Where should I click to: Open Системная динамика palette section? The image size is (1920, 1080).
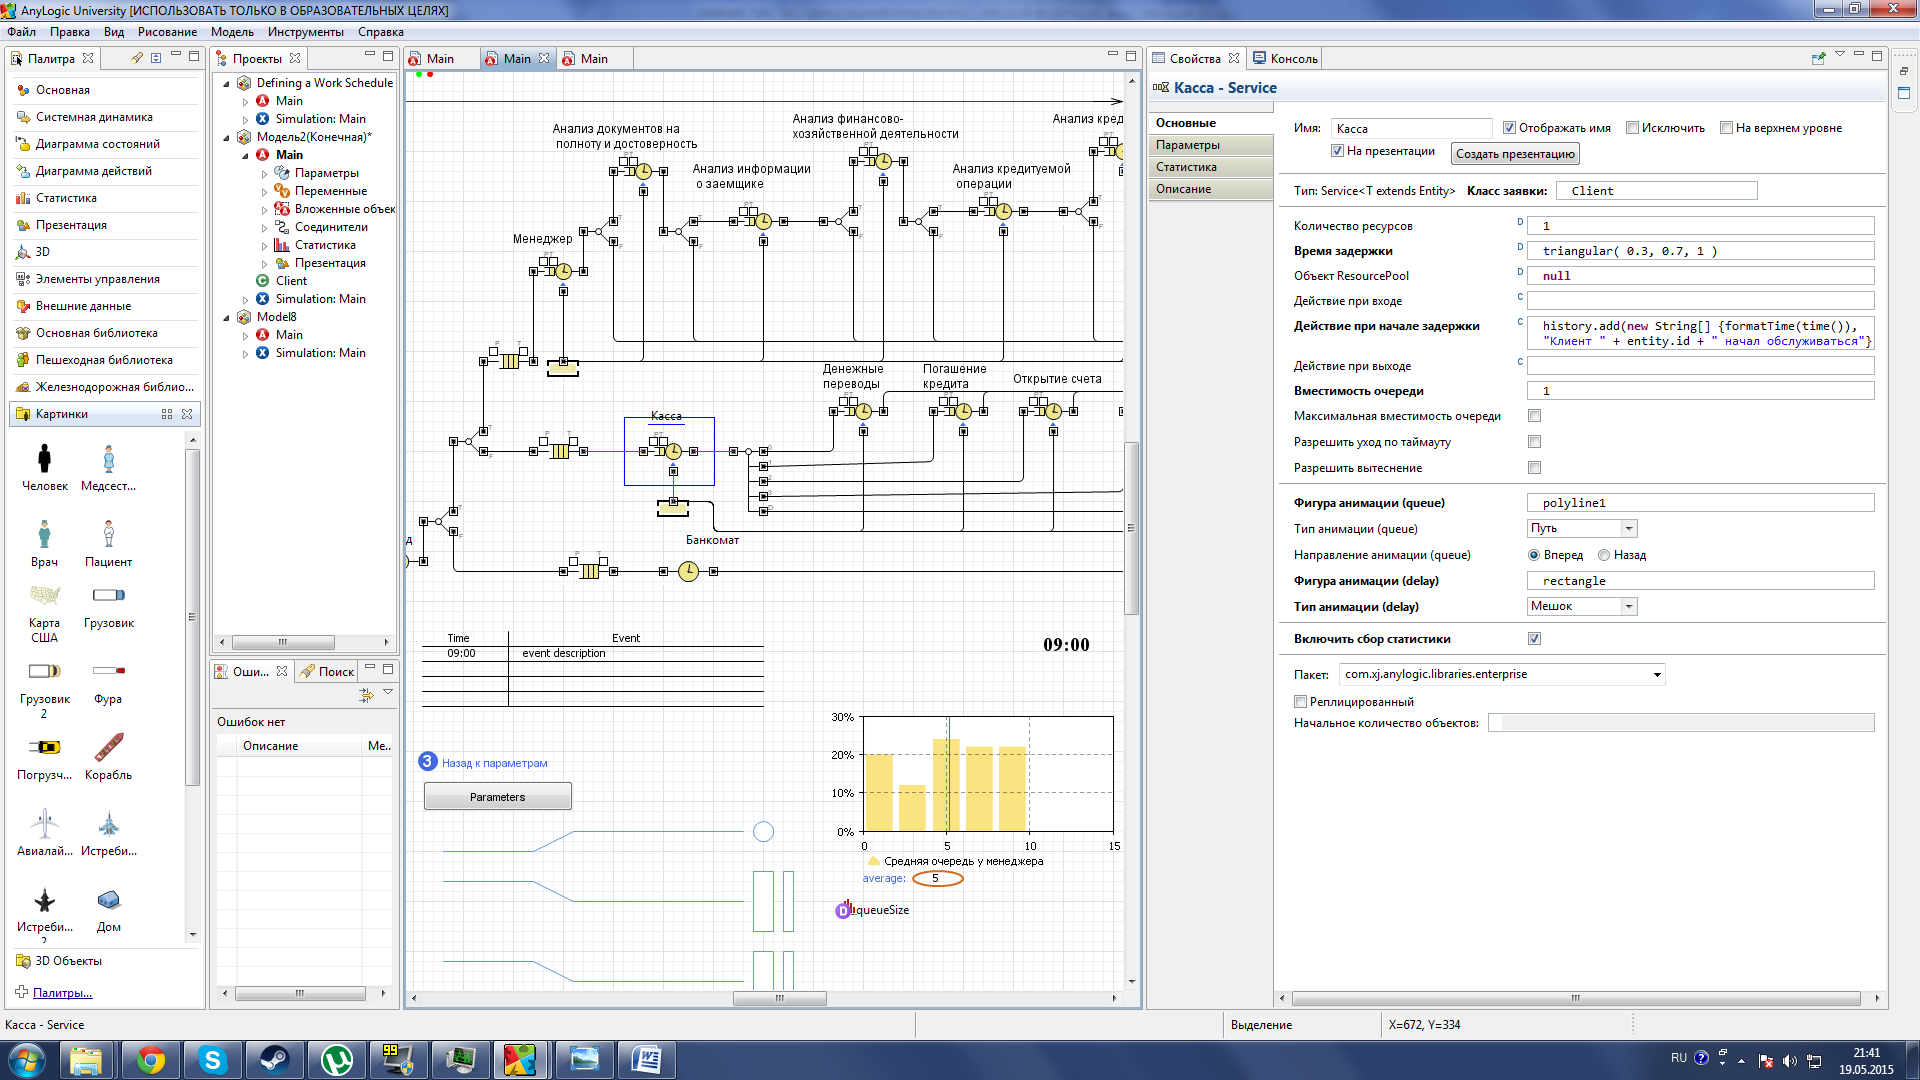pos(94,117)
